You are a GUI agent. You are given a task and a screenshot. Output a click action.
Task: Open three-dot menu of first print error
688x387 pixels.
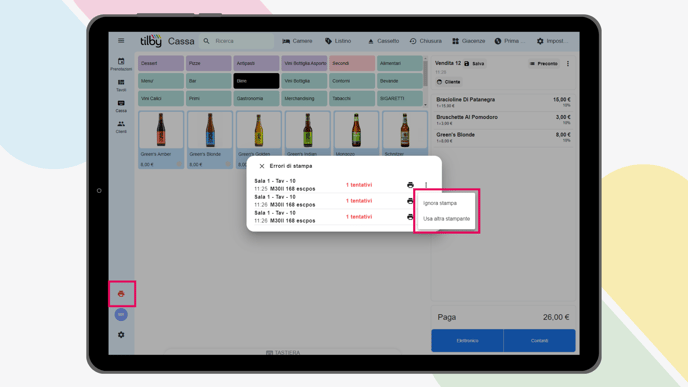tap(426, 185)
